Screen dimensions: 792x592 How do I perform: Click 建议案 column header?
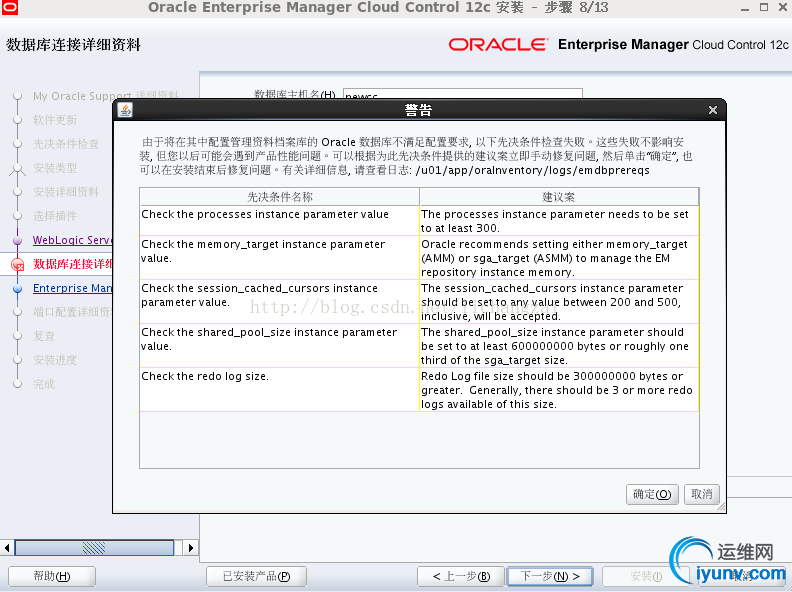coord(559,196)
